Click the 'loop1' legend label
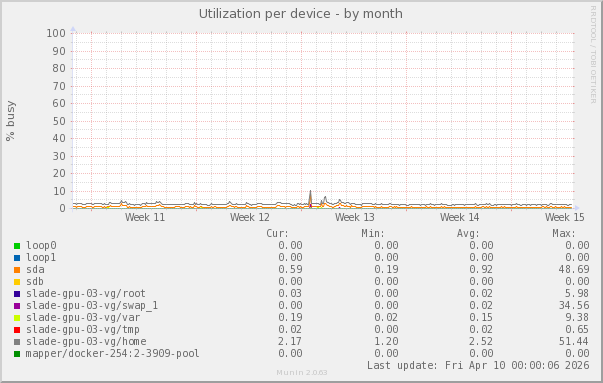This screenshot has height=383, width=603. click(x=41, y=257)
